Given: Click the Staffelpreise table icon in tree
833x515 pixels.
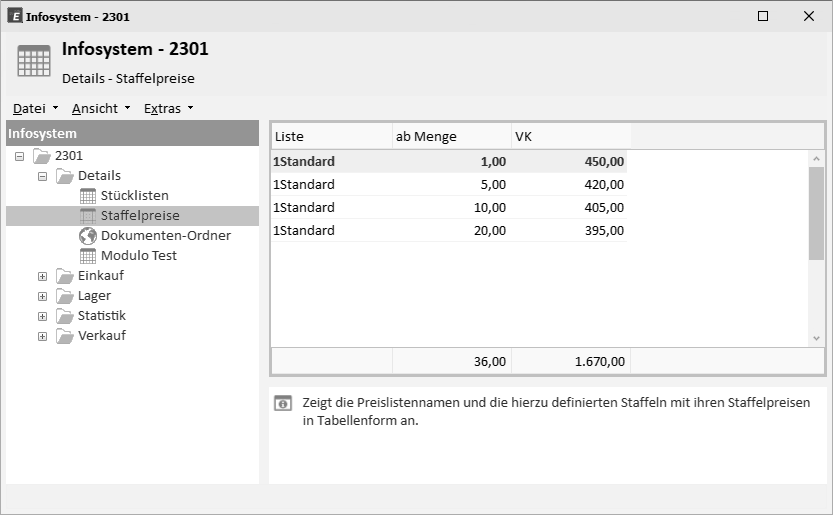Looking at the screenshot, I should (x=88, y=216).
